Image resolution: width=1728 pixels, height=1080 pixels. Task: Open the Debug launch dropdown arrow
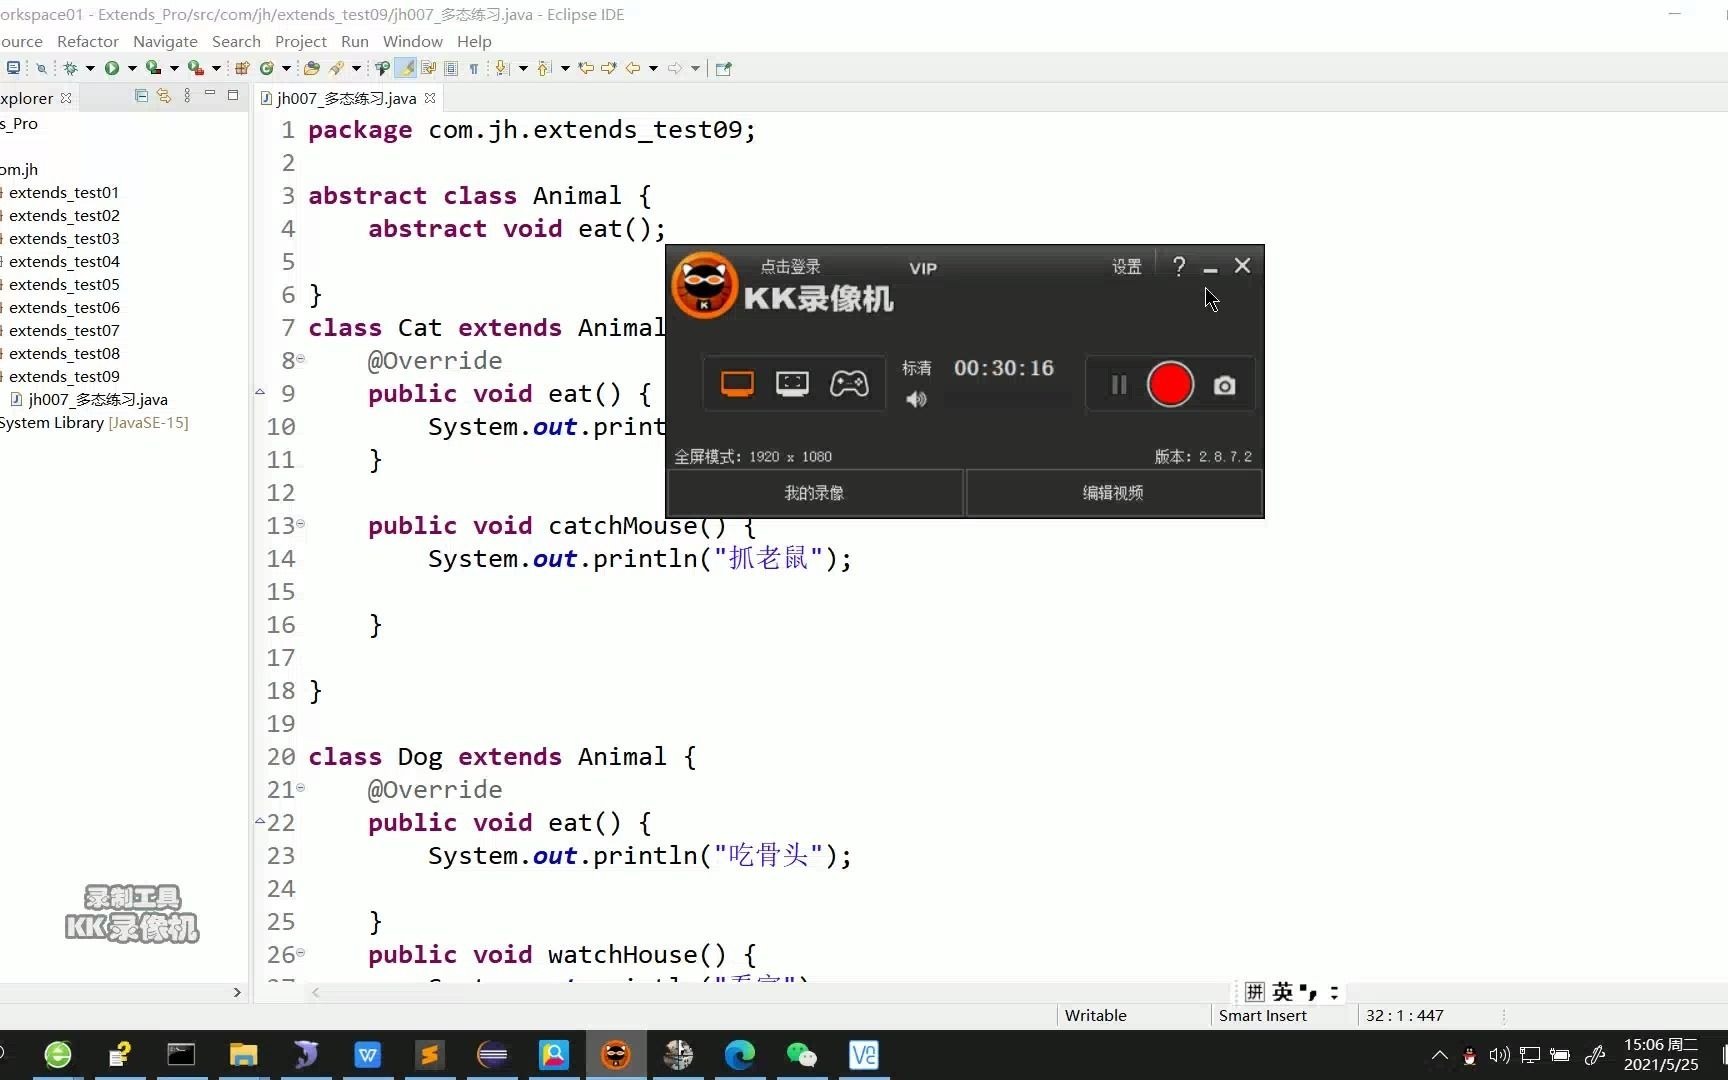90,68
